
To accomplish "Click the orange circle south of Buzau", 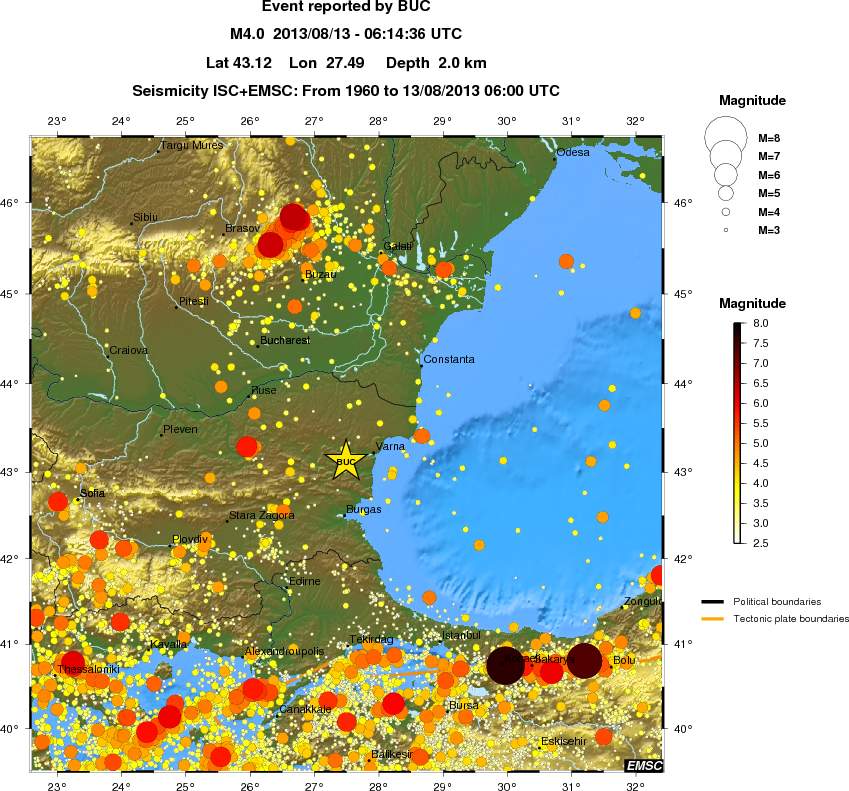I will [295, 306].
